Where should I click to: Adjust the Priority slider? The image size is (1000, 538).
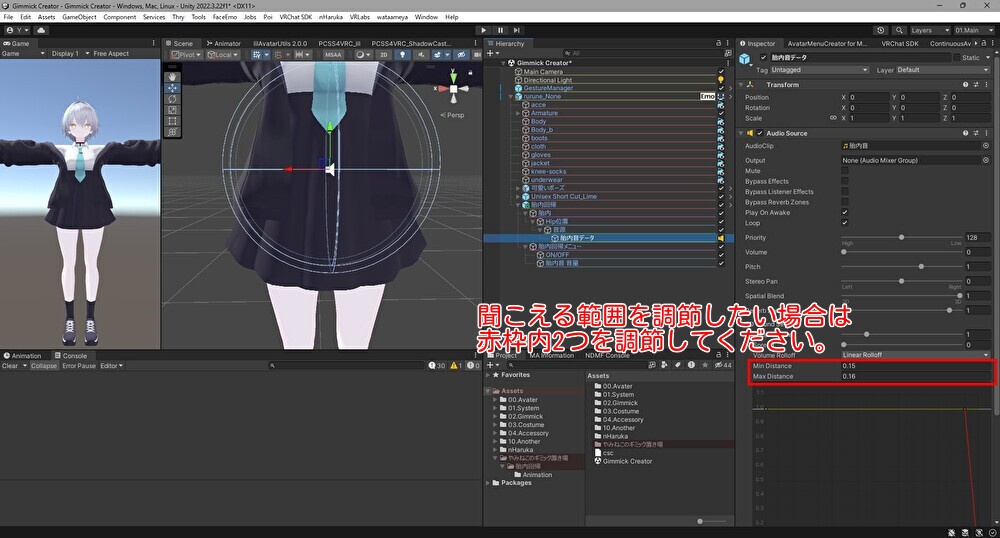click(x=902, y=237)
